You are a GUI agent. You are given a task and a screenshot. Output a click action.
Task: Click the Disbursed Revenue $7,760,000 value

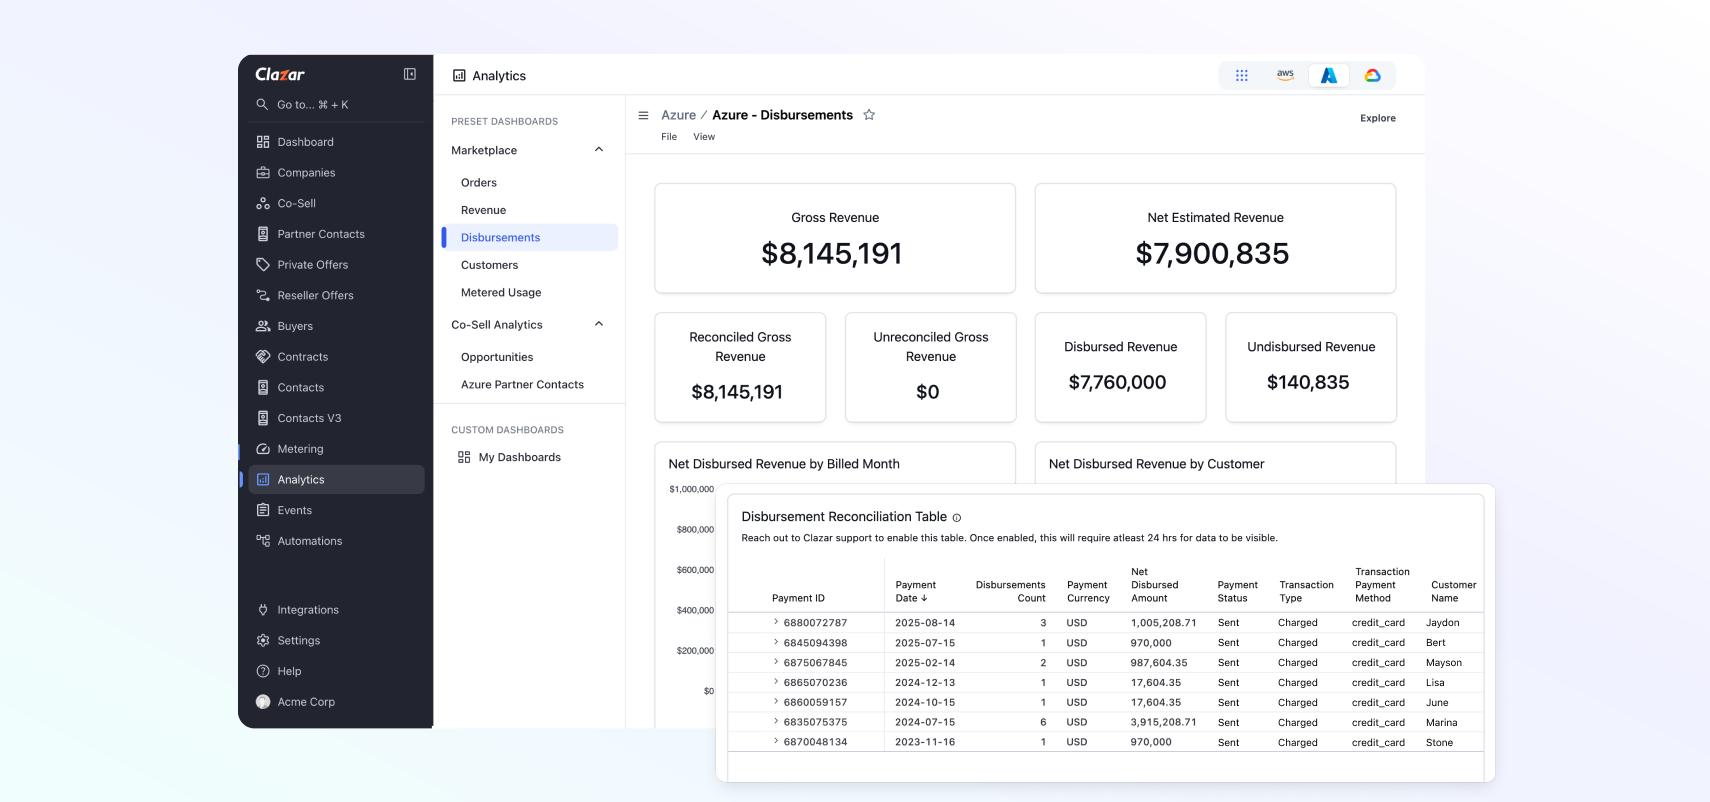click(x=1117, y=382)
